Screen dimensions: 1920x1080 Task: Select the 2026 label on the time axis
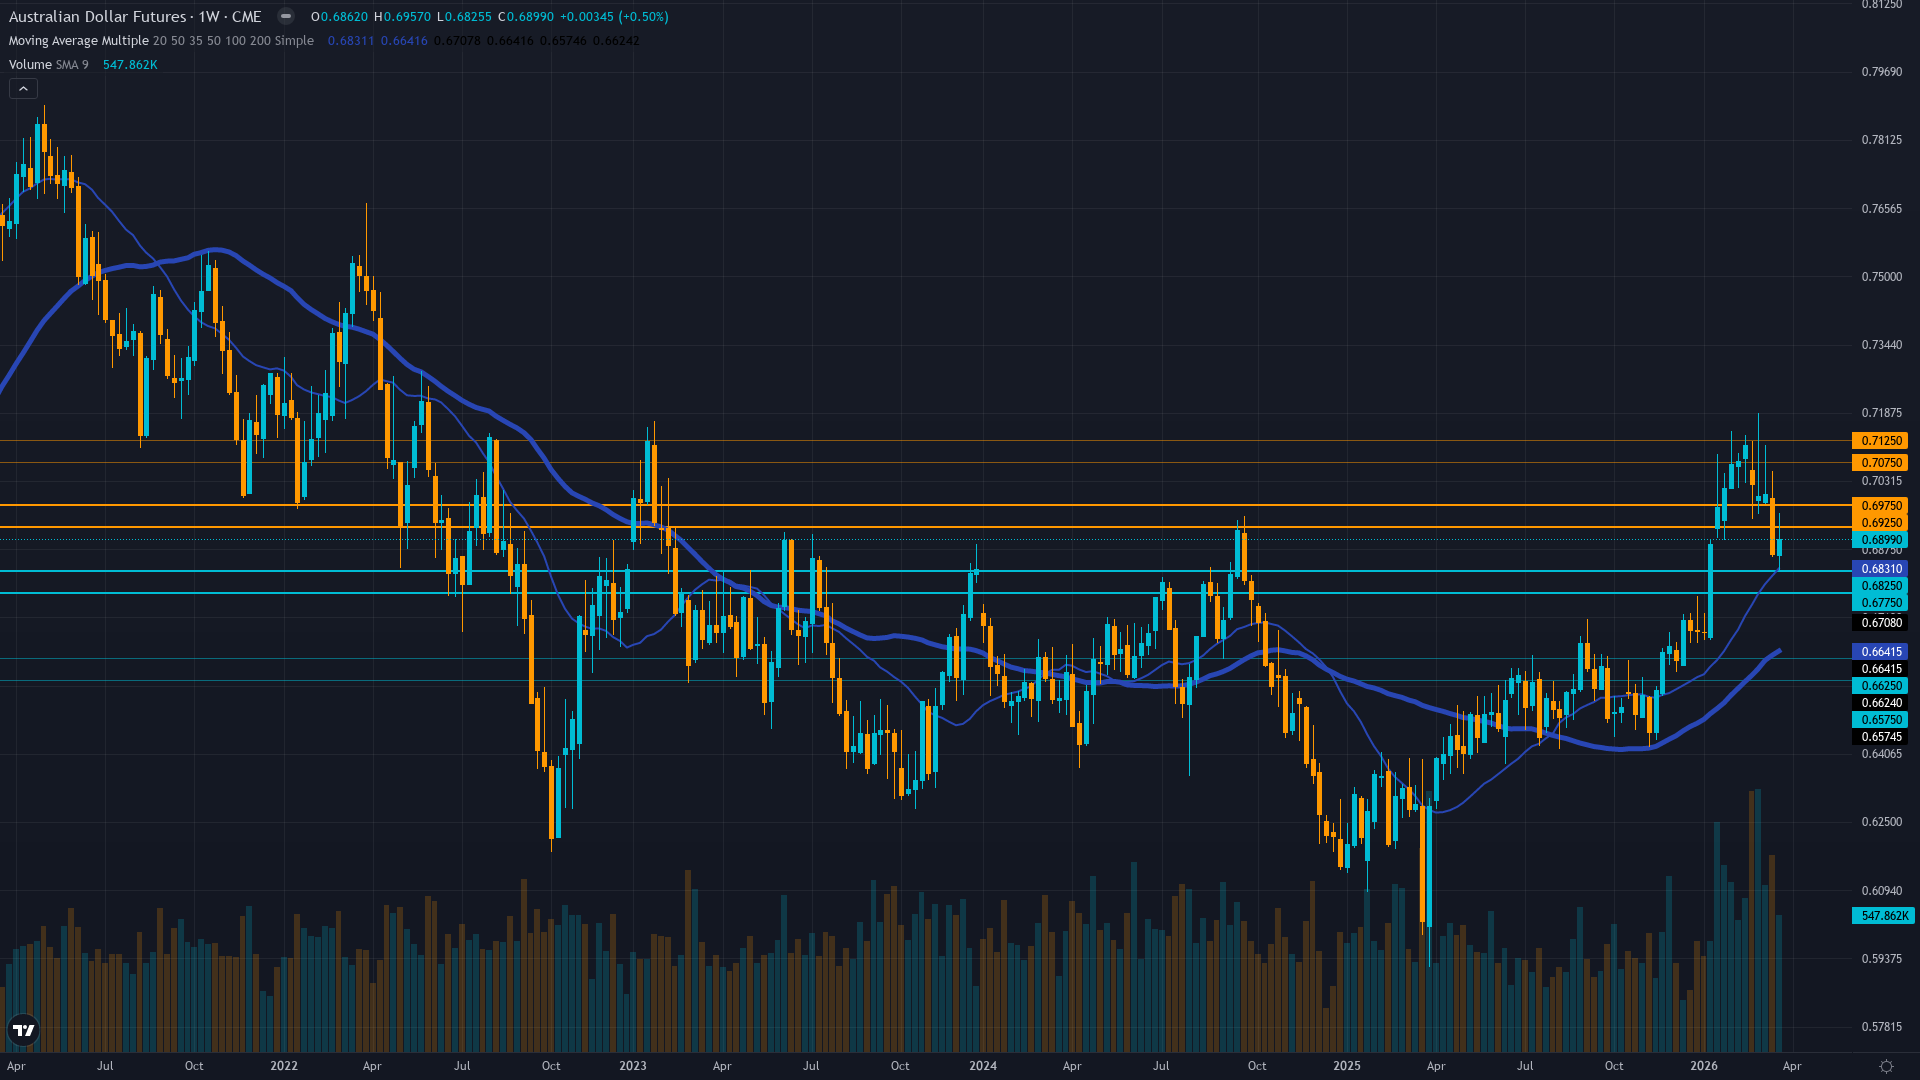(x=1703, y=1066)
